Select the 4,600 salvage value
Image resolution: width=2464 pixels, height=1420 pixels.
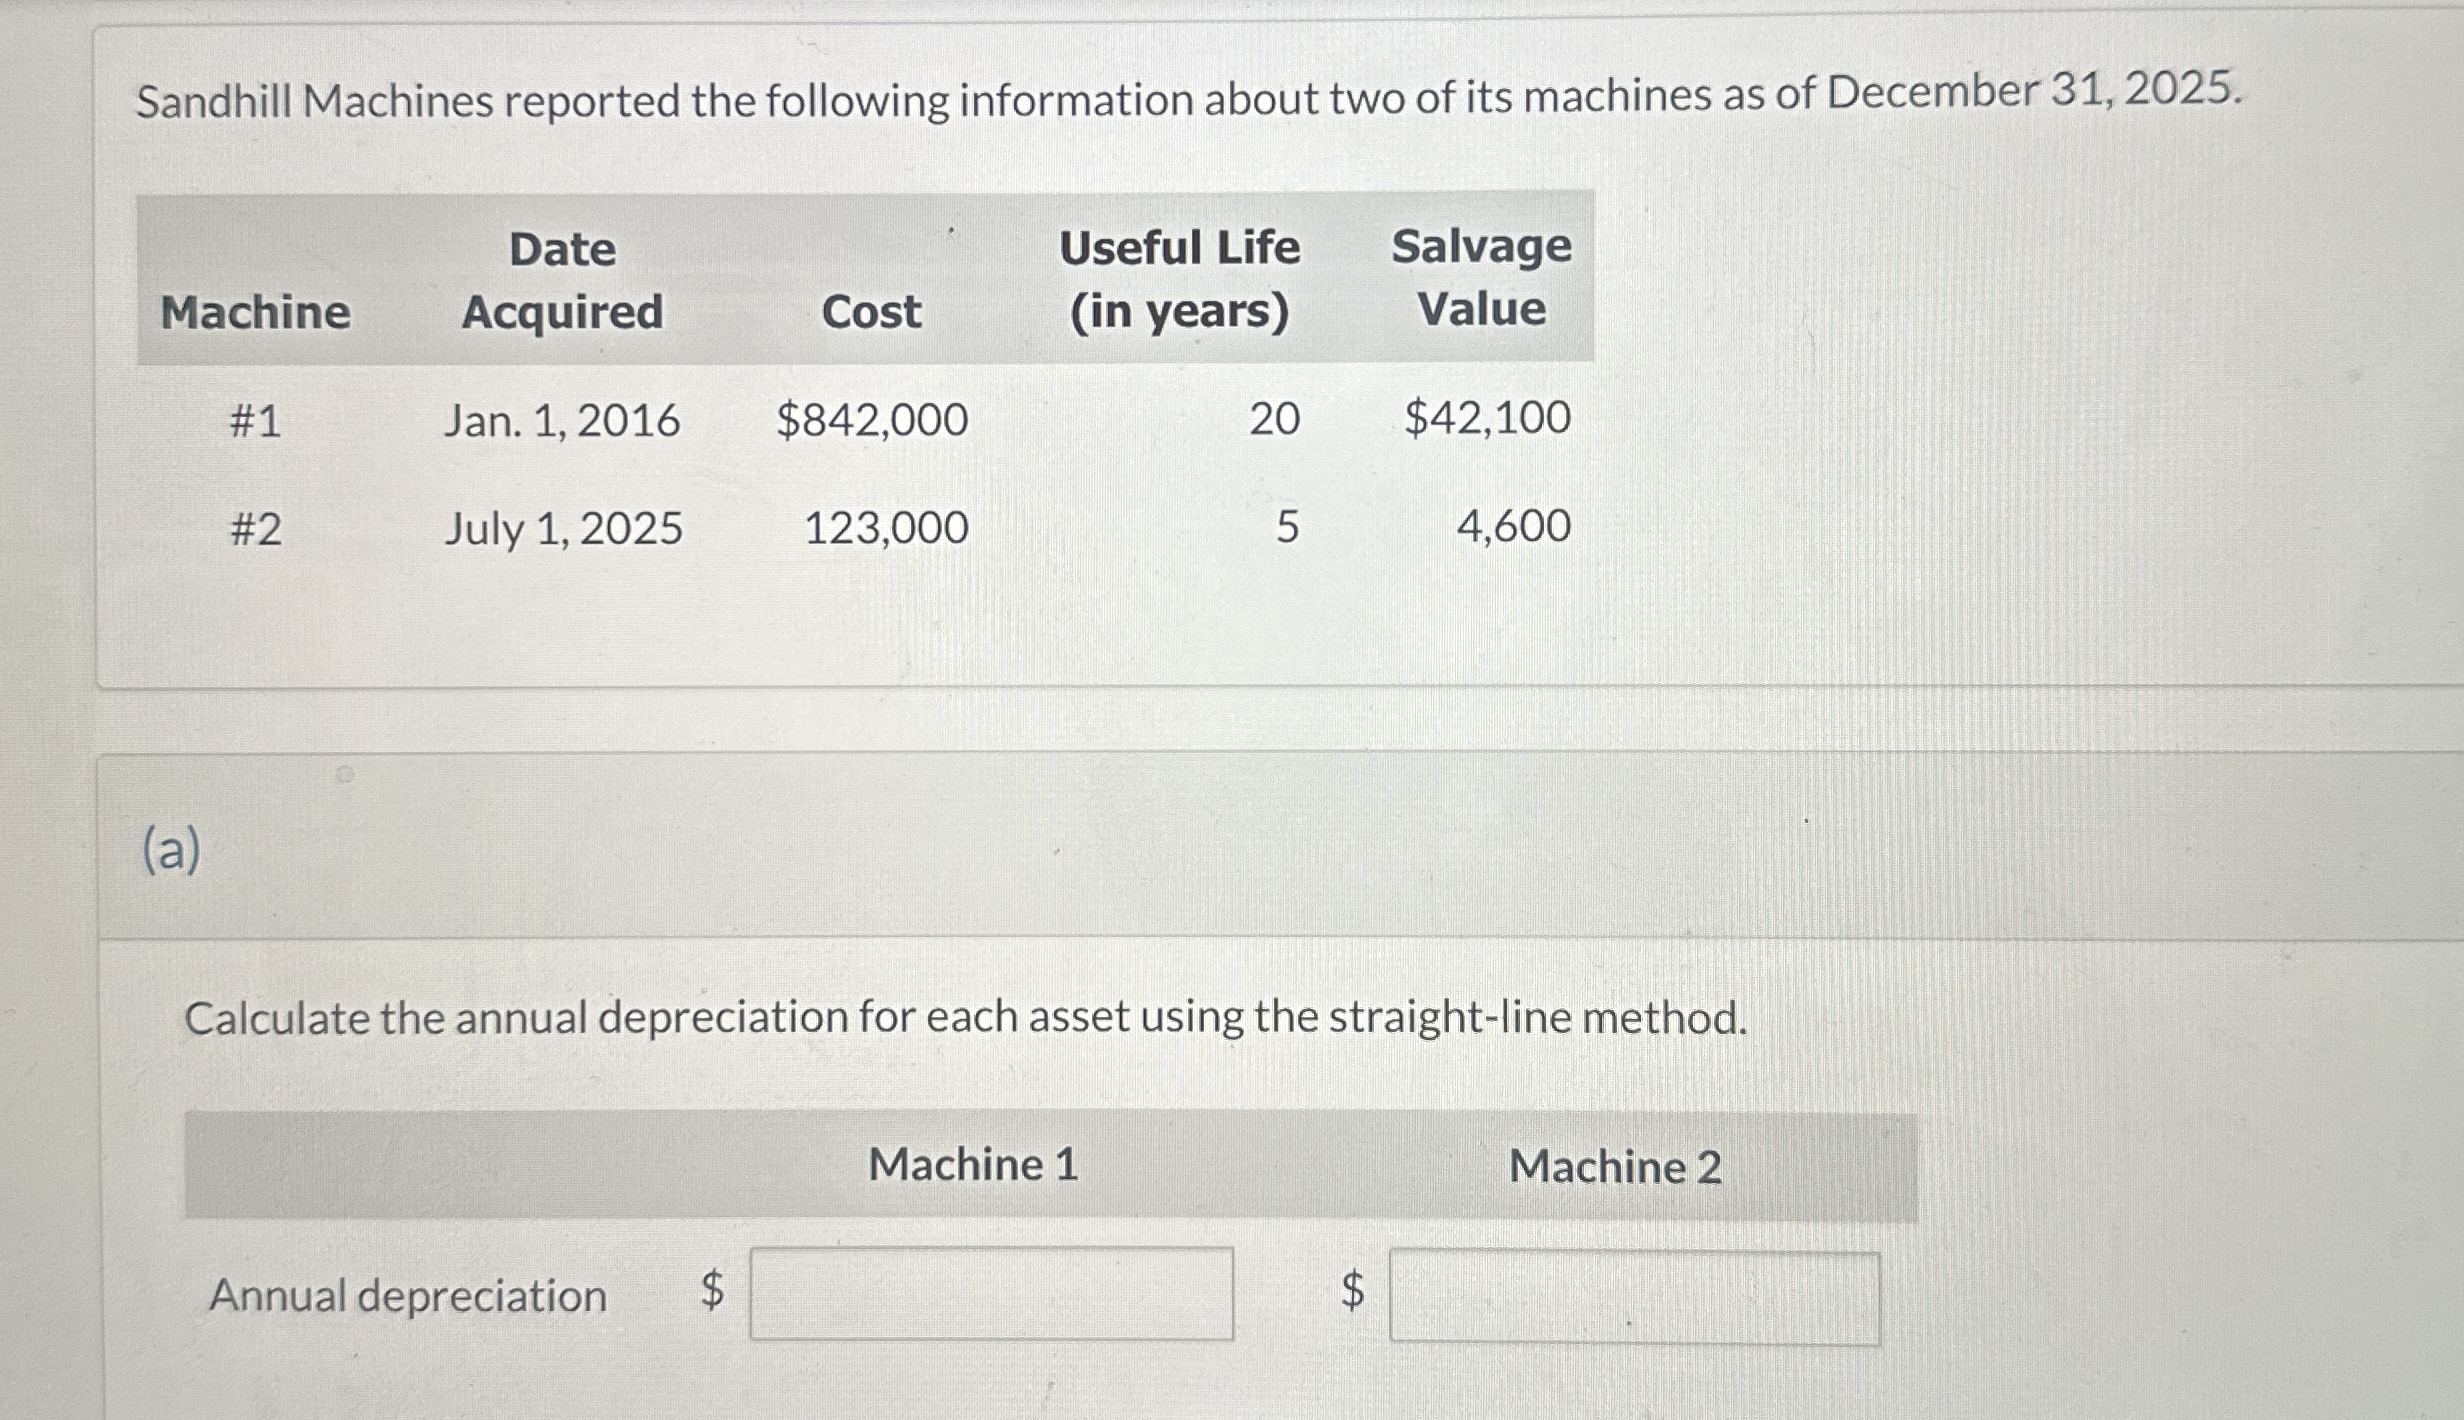click(x=1512, y=528)
